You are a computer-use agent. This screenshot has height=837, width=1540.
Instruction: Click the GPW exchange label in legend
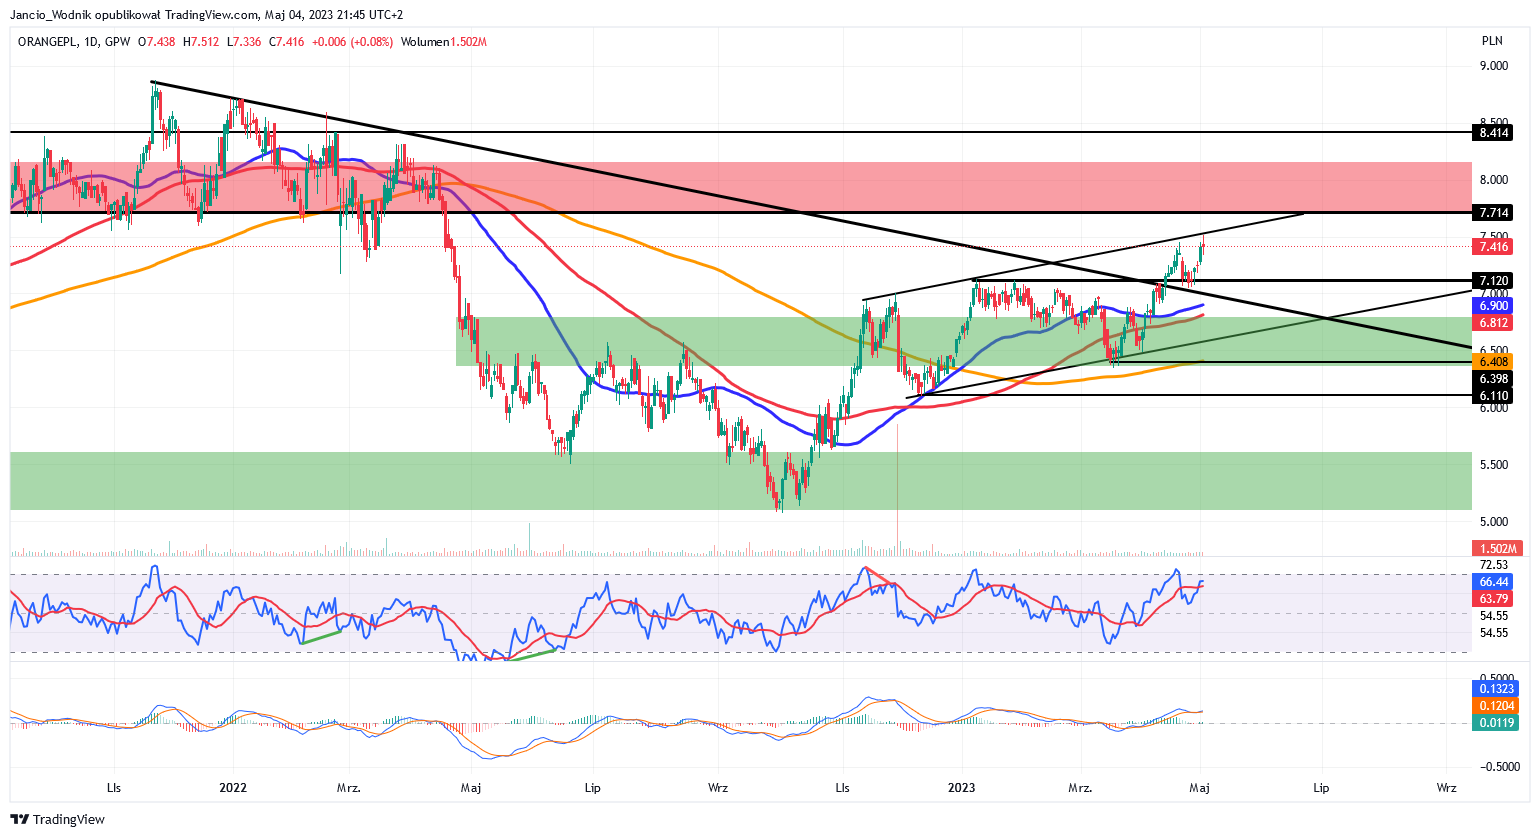tap(117, 42)
